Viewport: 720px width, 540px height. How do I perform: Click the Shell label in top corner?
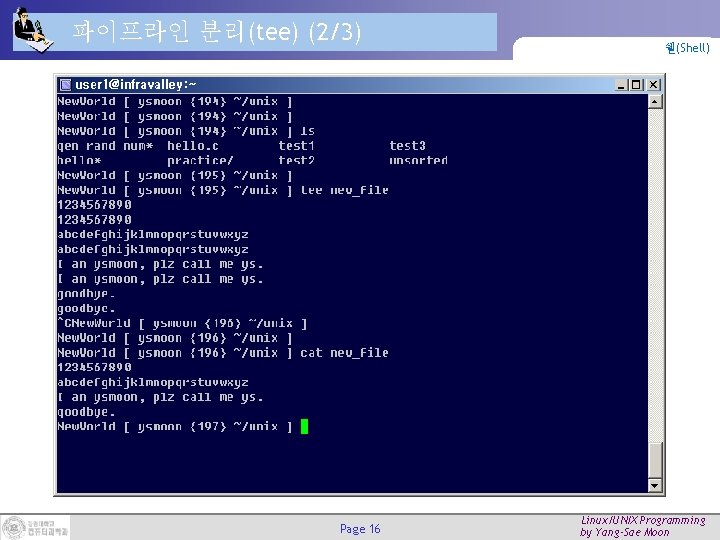pos(687,48)
